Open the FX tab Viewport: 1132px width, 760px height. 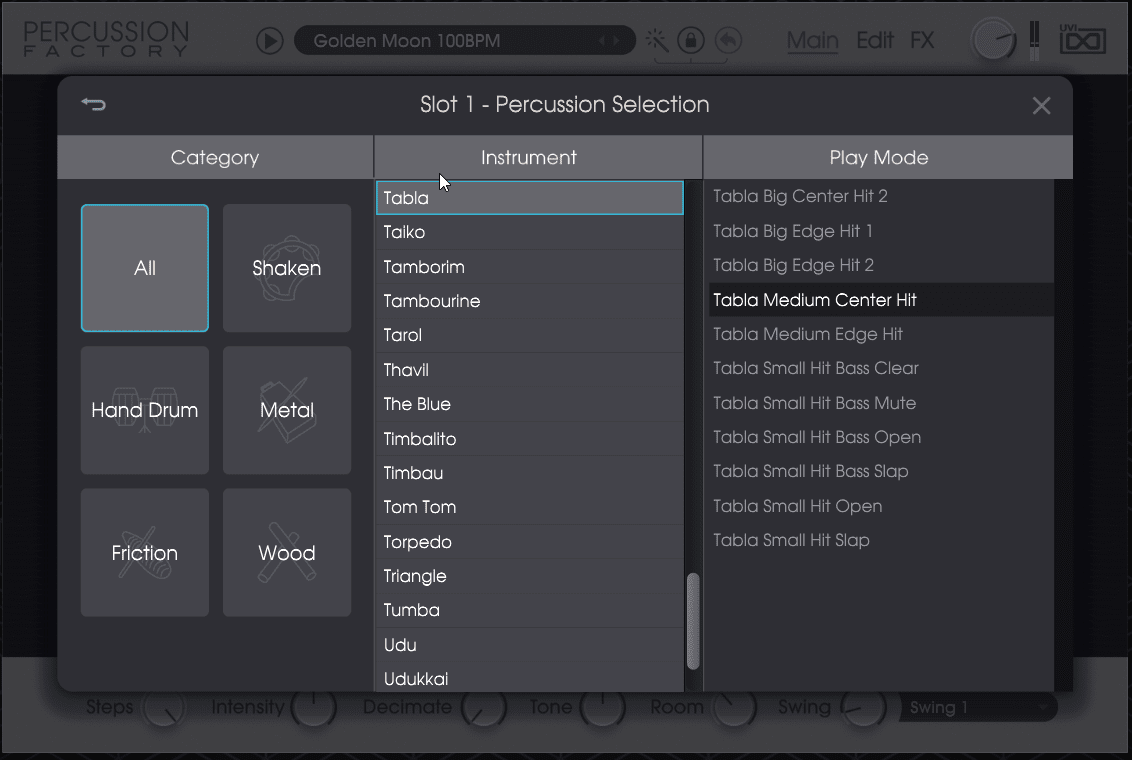[x=922, y=41]
